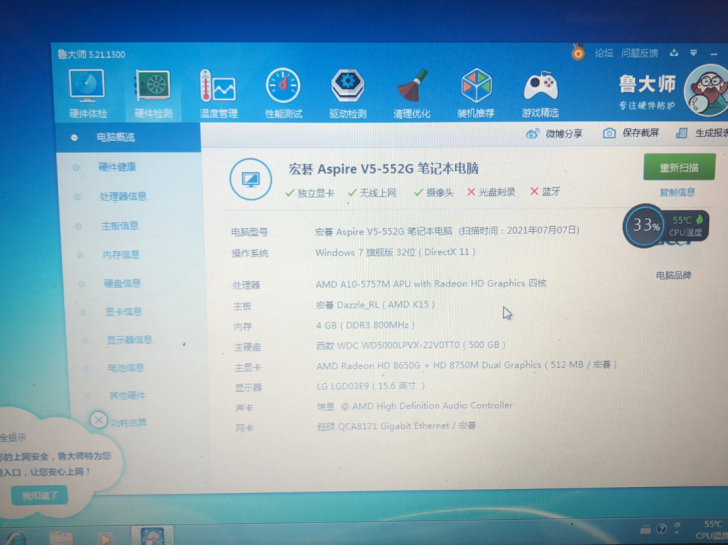Open 温度管理 temperature management

point(218,93)
